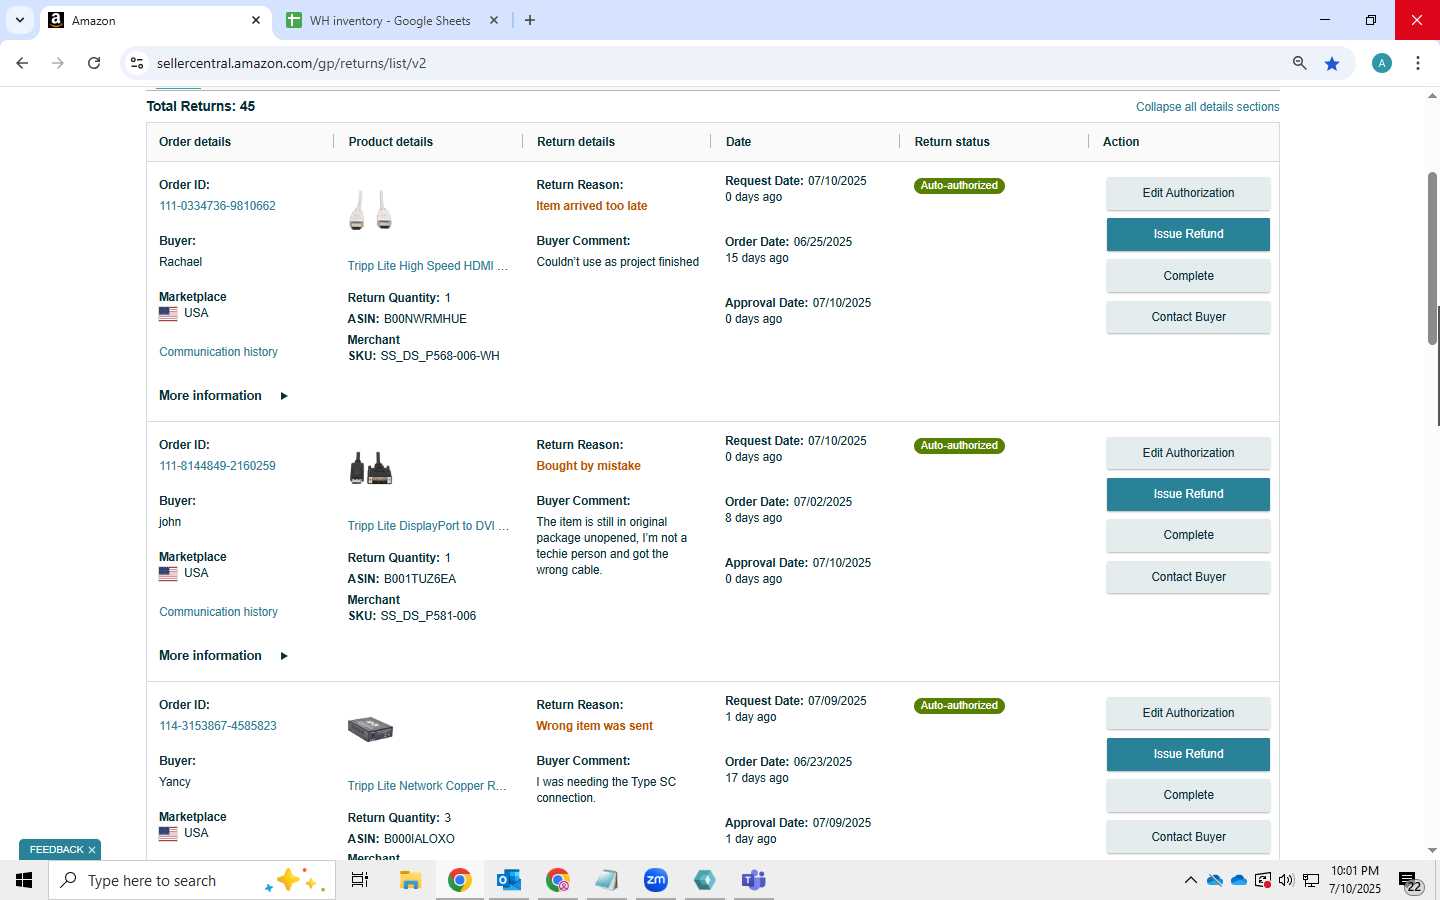Open the Chrome profile avatar
Image resolution: width=1440 pixels, height=900 pixels.
coord(1382,63)
